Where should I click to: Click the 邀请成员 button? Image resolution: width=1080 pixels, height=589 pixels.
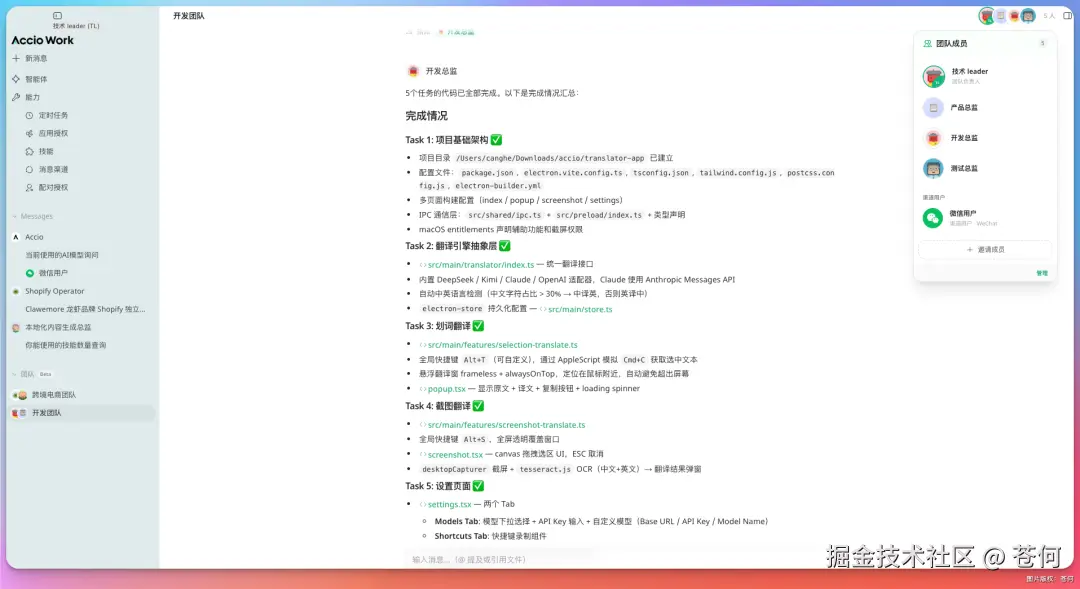[985, 249]
